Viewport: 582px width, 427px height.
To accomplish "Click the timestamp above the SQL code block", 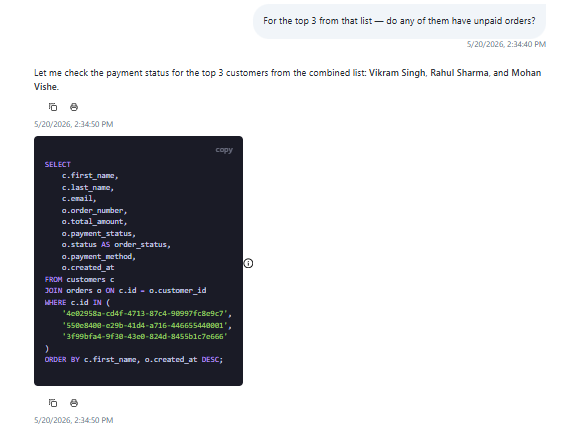I will (x=73, y=124).
